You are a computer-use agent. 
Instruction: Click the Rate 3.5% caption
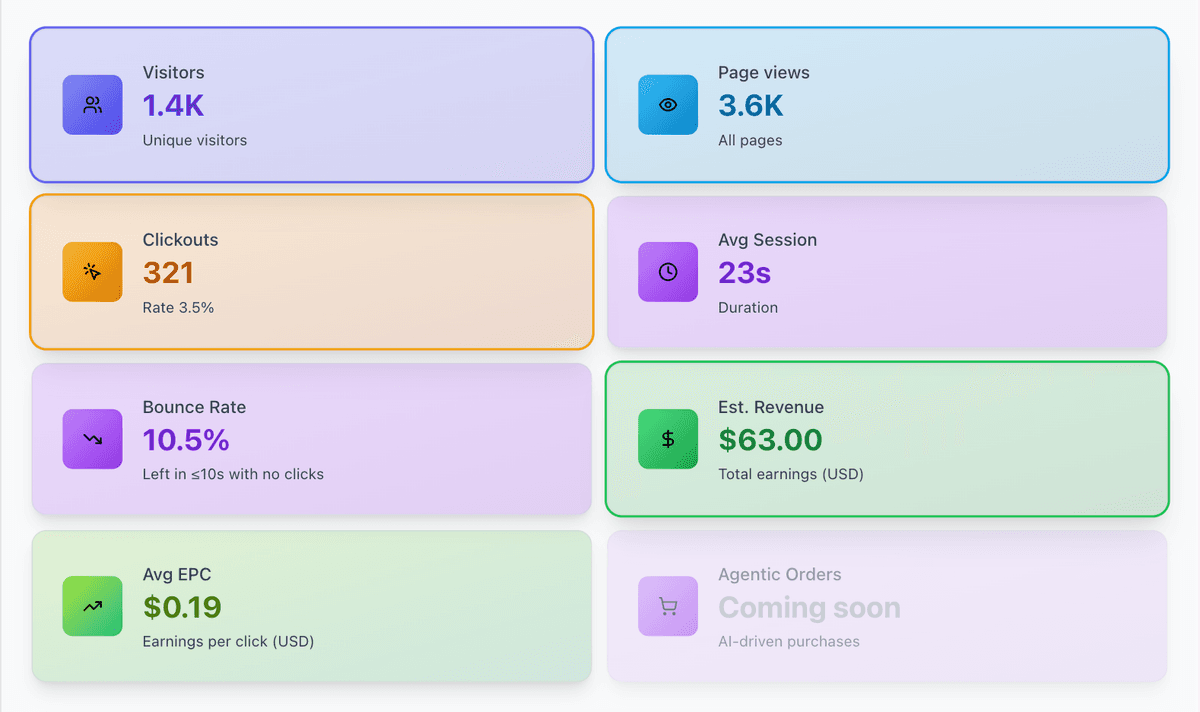pos(178,307)
